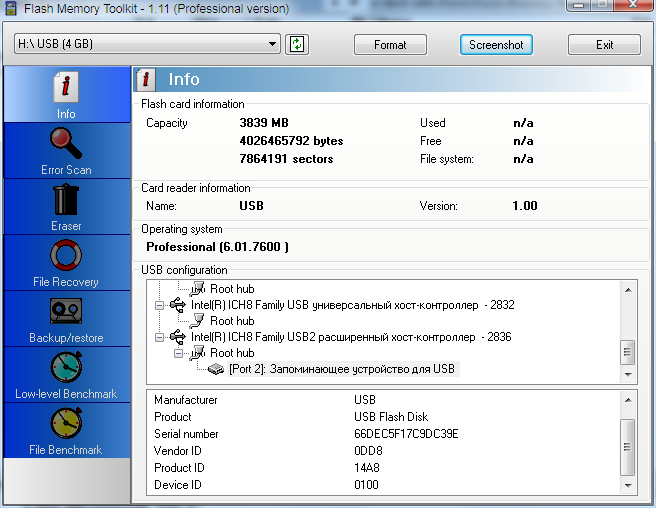The width and height of the screenshot is (656, 508).
Task: Click the device details scrollbar thumb
Action: tap(628, 447)
